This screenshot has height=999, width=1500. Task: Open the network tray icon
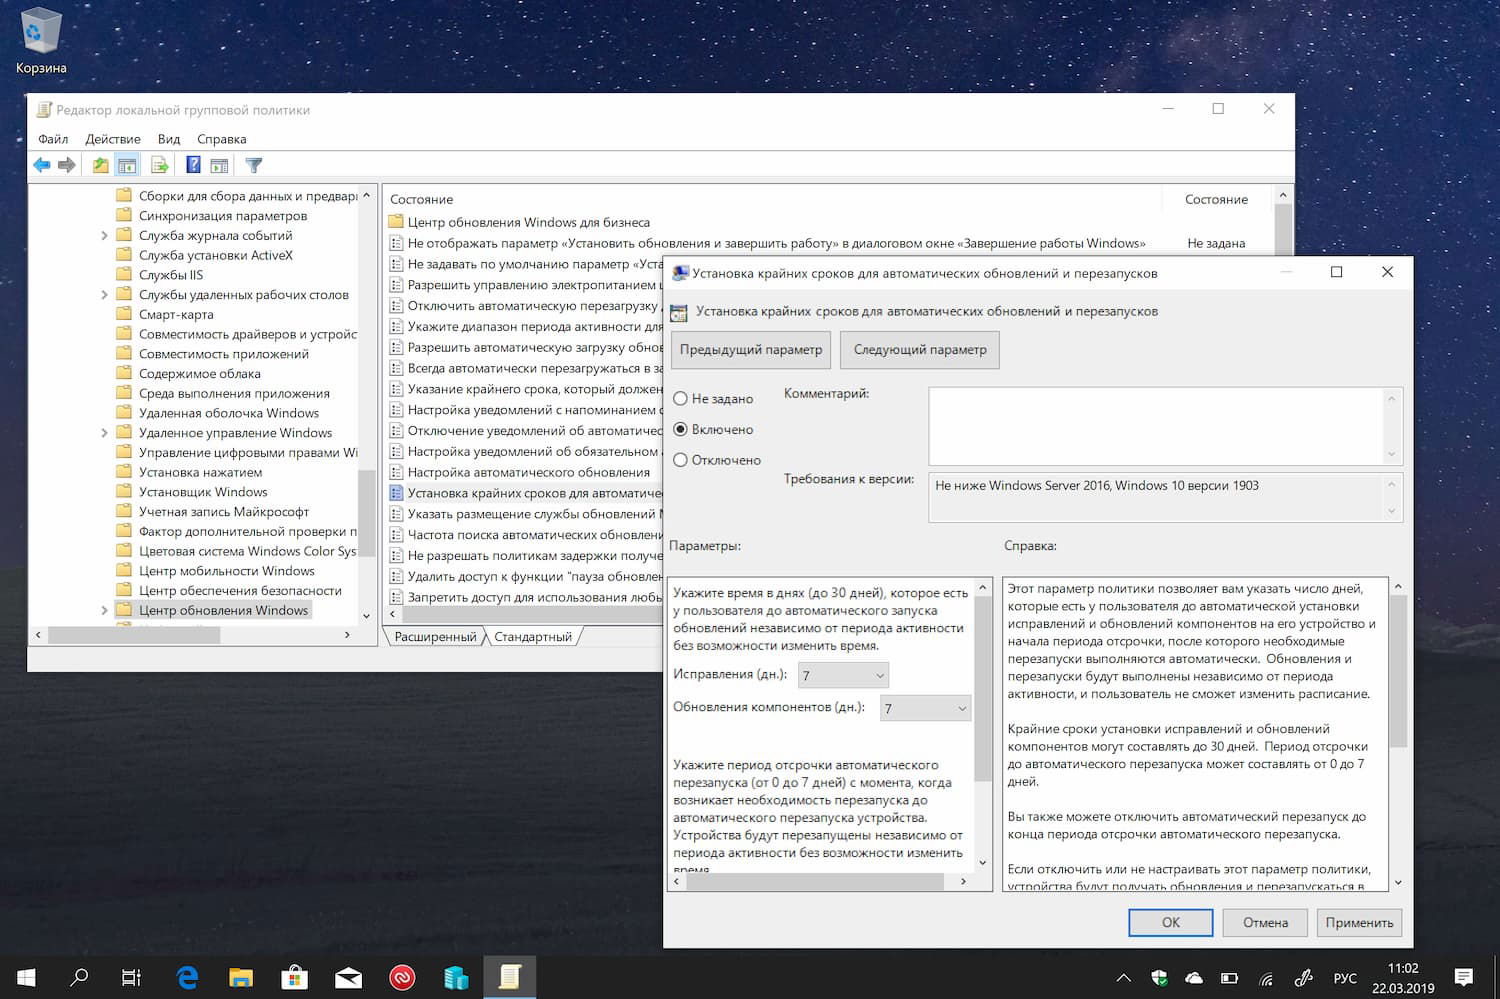point(1266,978)
